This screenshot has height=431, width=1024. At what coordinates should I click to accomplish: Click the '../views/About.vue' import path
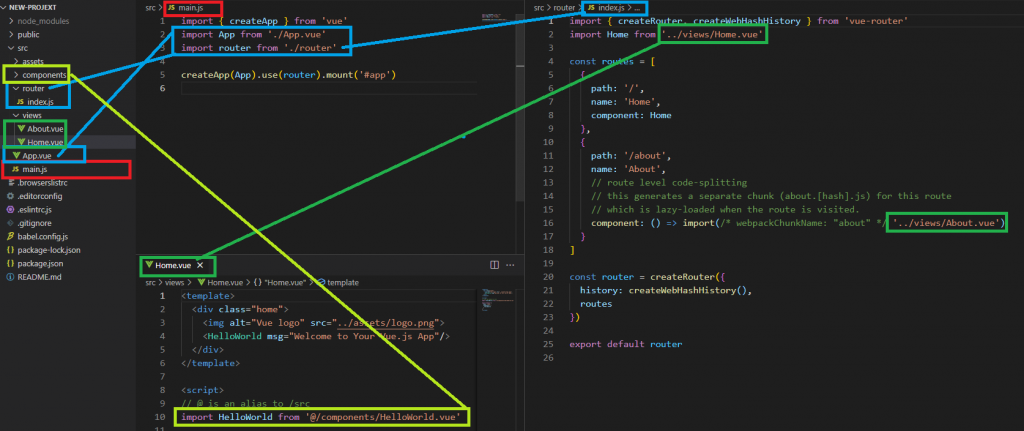point(945,223)
